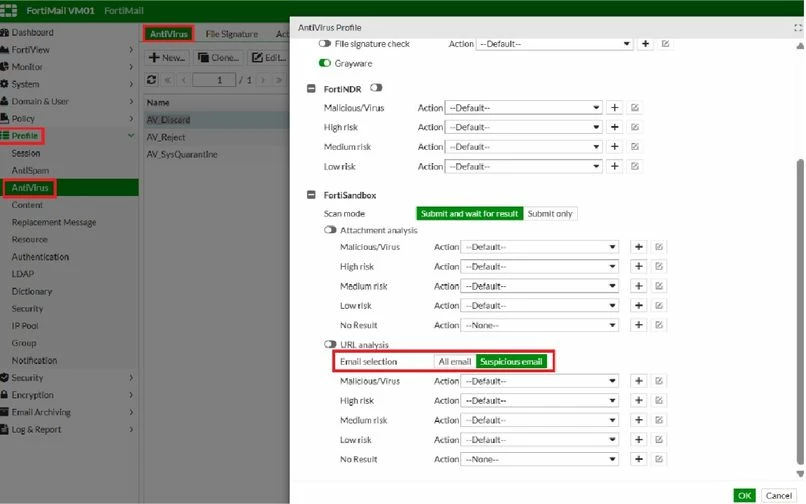Open URL analysis No Result Action dropdown

539,459
